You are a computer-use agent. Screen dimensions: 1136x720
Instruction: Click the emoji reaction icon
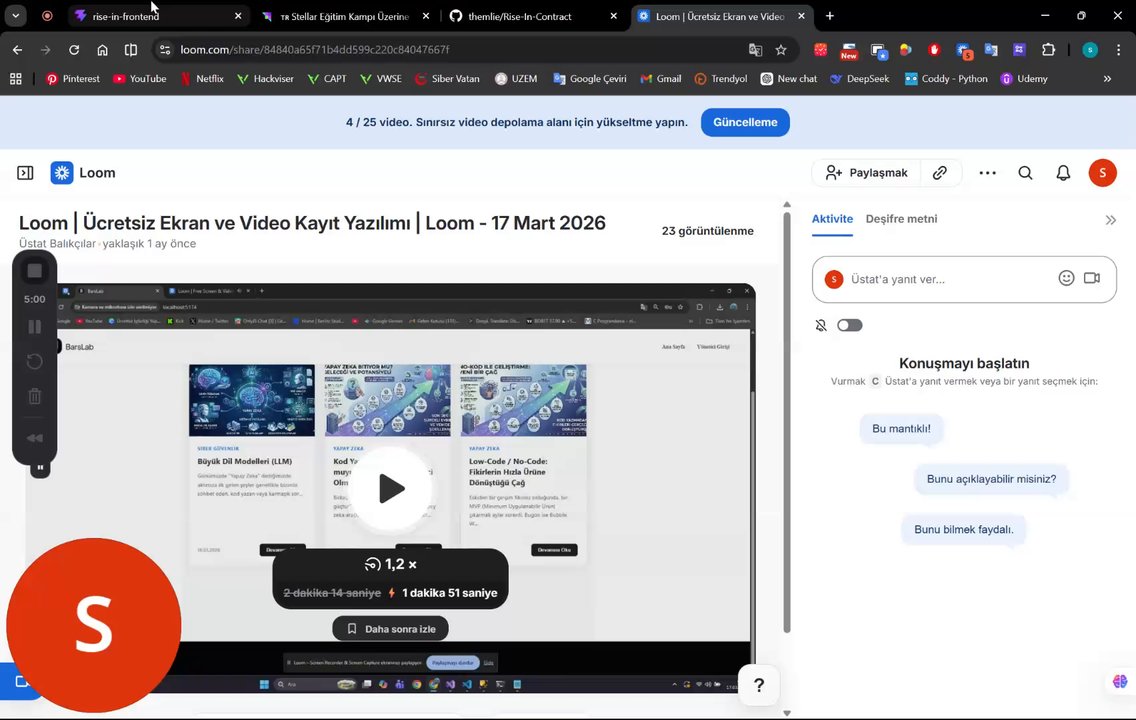click(x=1066, y=279)
